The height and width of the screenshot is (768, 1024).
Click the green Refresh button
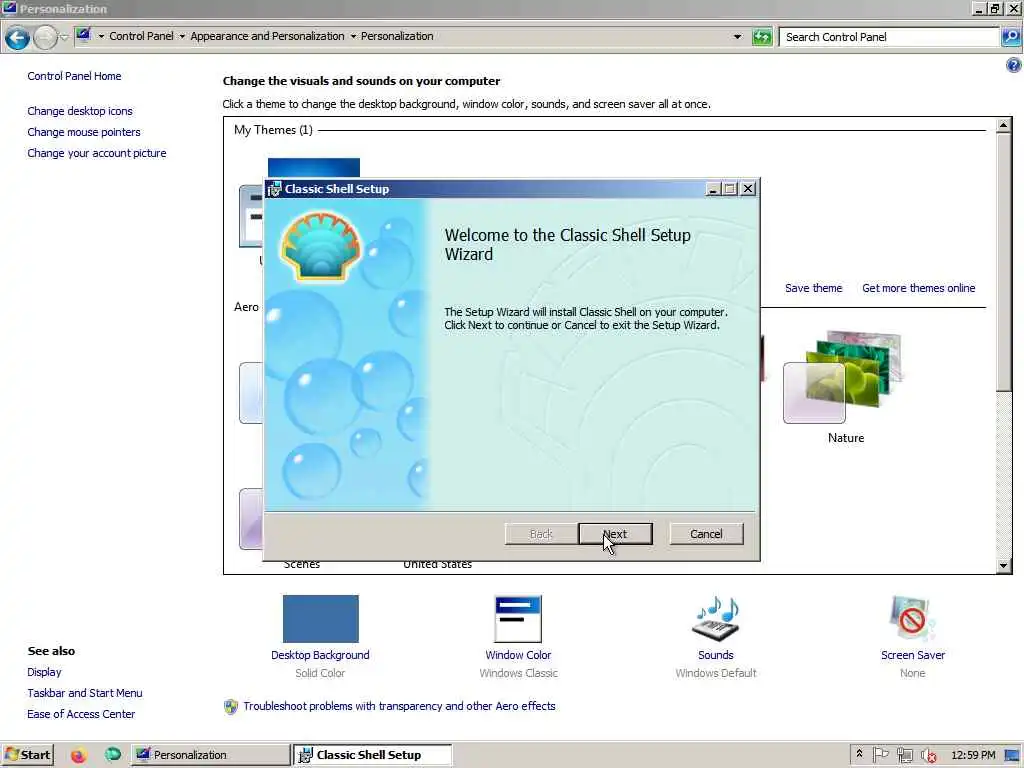point(761,37)
